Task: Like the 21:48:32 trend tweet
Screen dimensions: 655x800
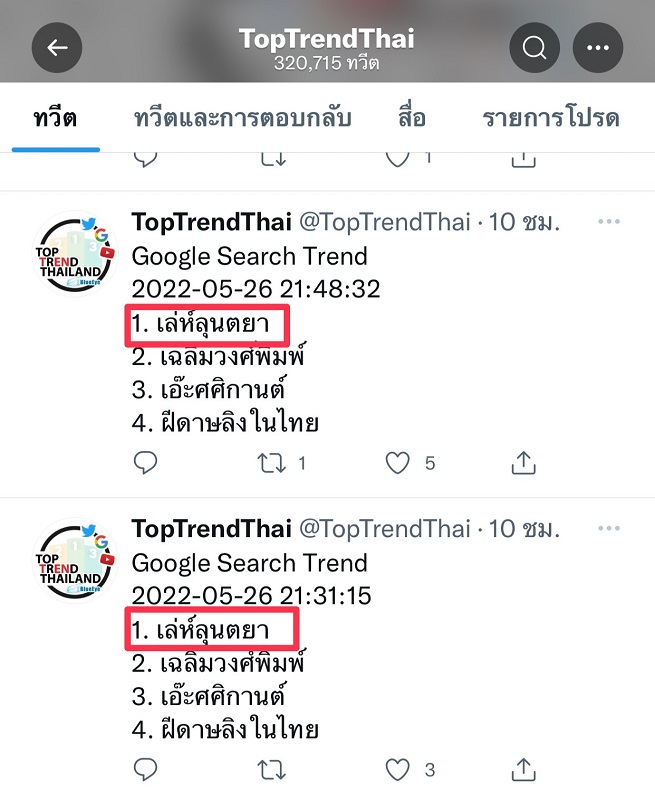Action: coord(398,462)
